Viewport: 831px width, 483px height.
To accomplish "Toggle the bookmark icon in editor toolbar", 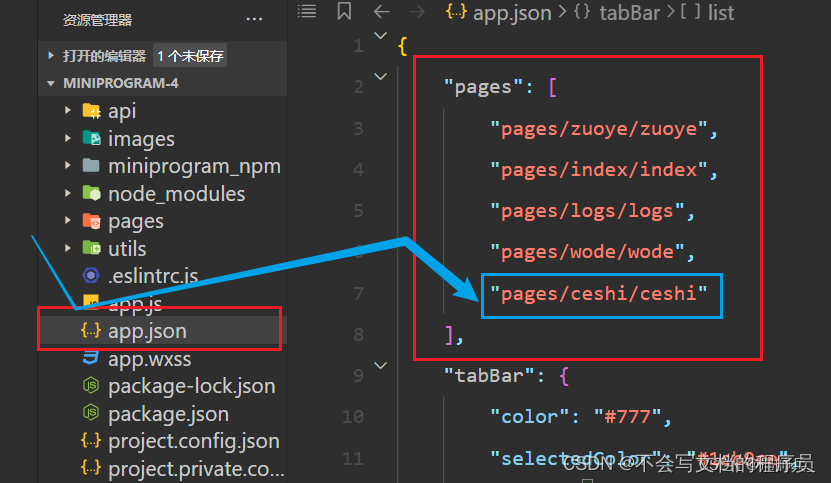I will pyautogui.click(x=344, y=11).
